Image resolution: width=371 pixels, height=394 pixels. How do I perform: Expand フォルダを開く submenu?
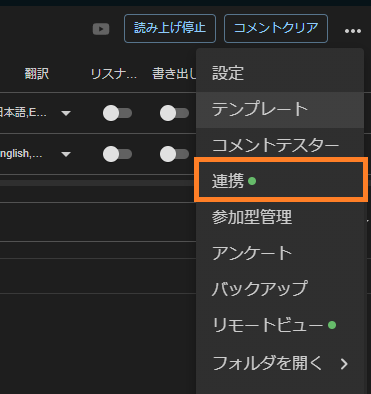280,363
